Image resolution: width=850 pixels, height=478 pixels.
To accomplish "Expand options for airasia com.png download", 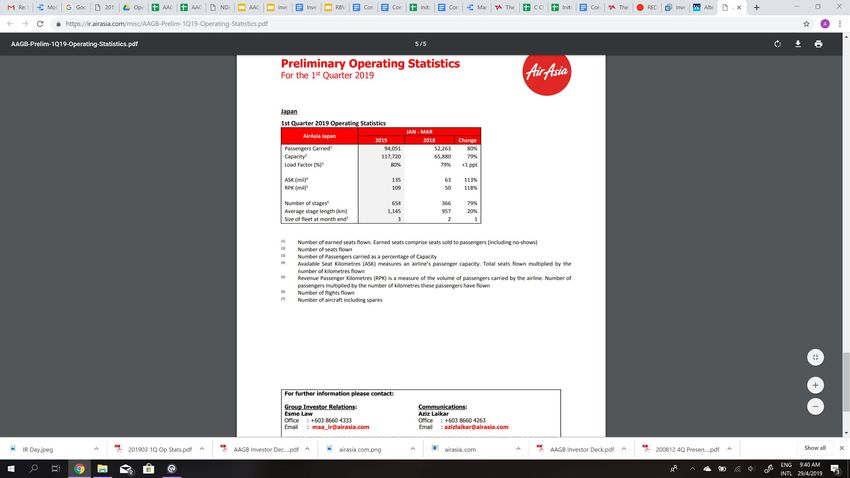I will pyautogui.click(x=413, y=449).
